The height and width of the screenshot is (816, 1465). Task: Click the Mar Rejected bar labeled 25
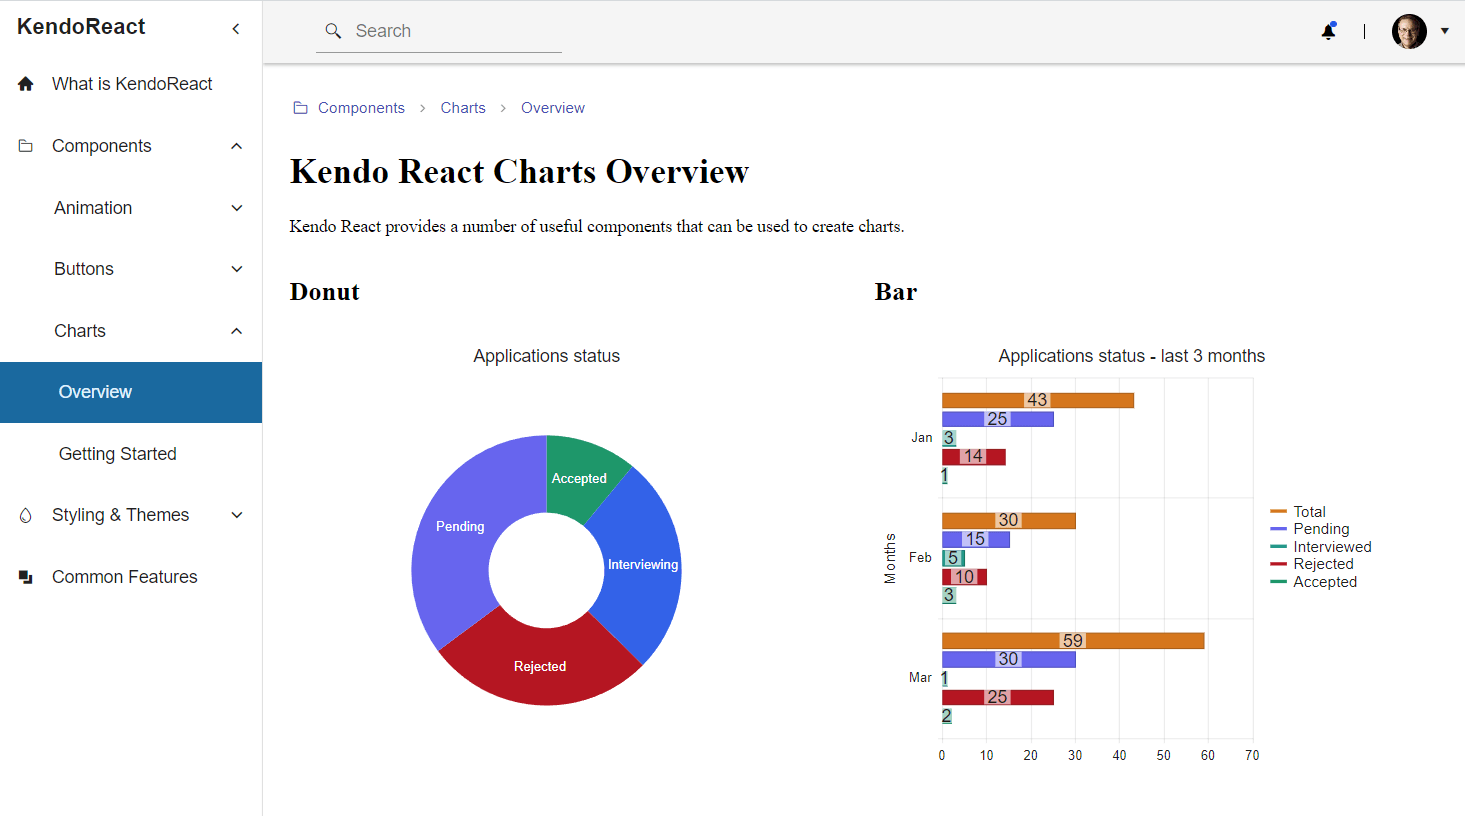click(997, 697)
